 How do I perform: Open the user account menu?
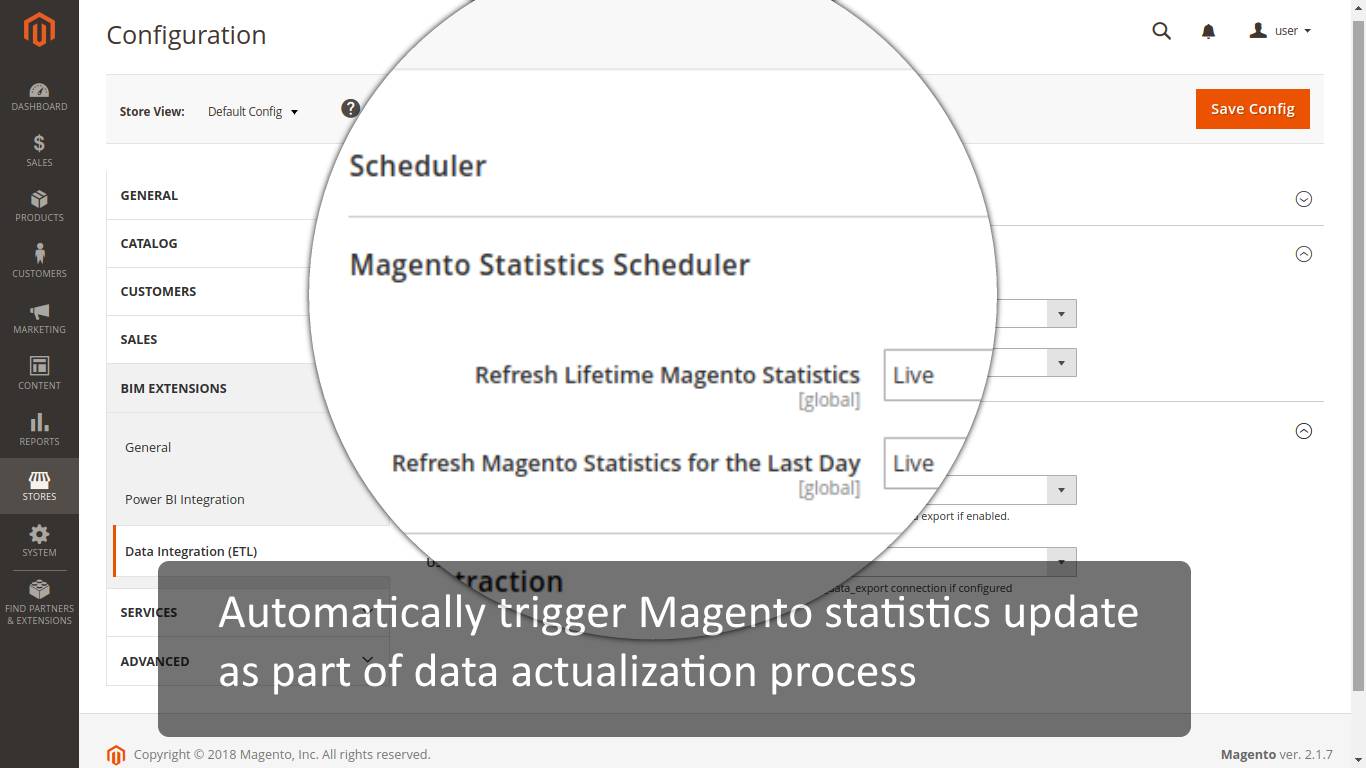[x=1278, y=30]
